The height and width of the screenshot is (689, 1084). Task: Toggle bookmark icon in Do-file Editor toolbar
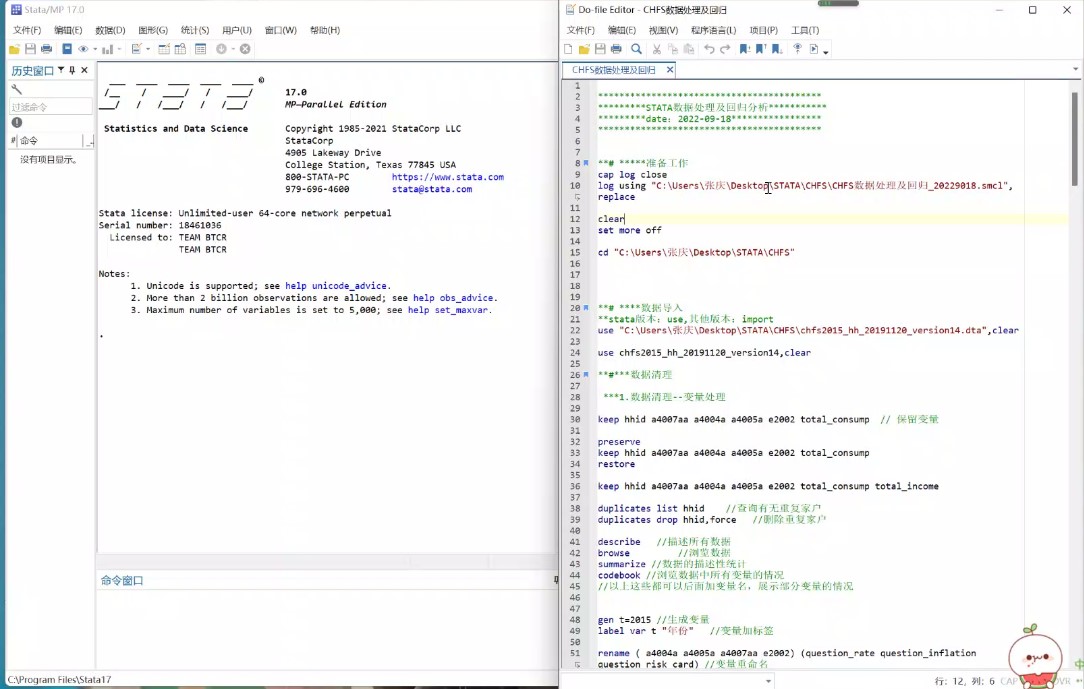(x=744, y=49)
